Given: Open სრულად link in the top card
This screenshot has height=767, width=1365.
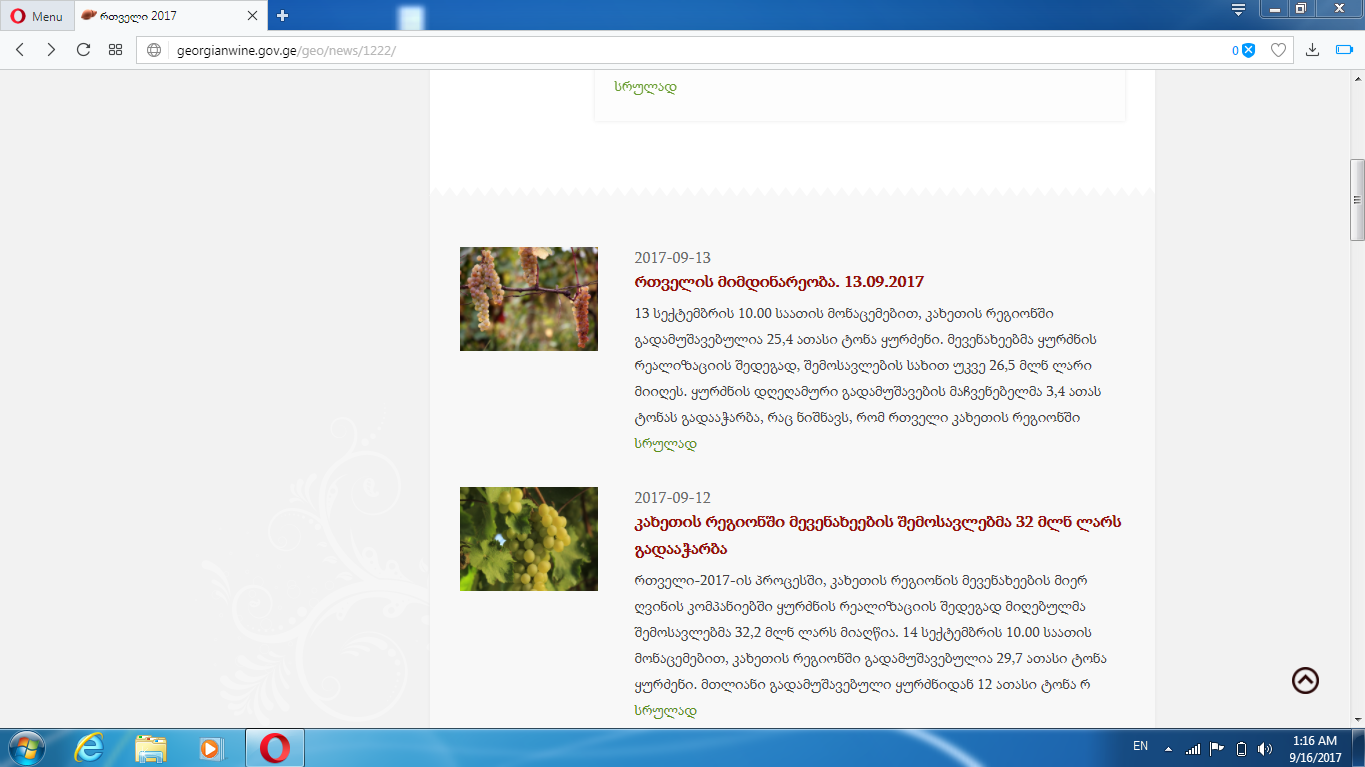Looking at the screenshot, I should click(645, 87).
